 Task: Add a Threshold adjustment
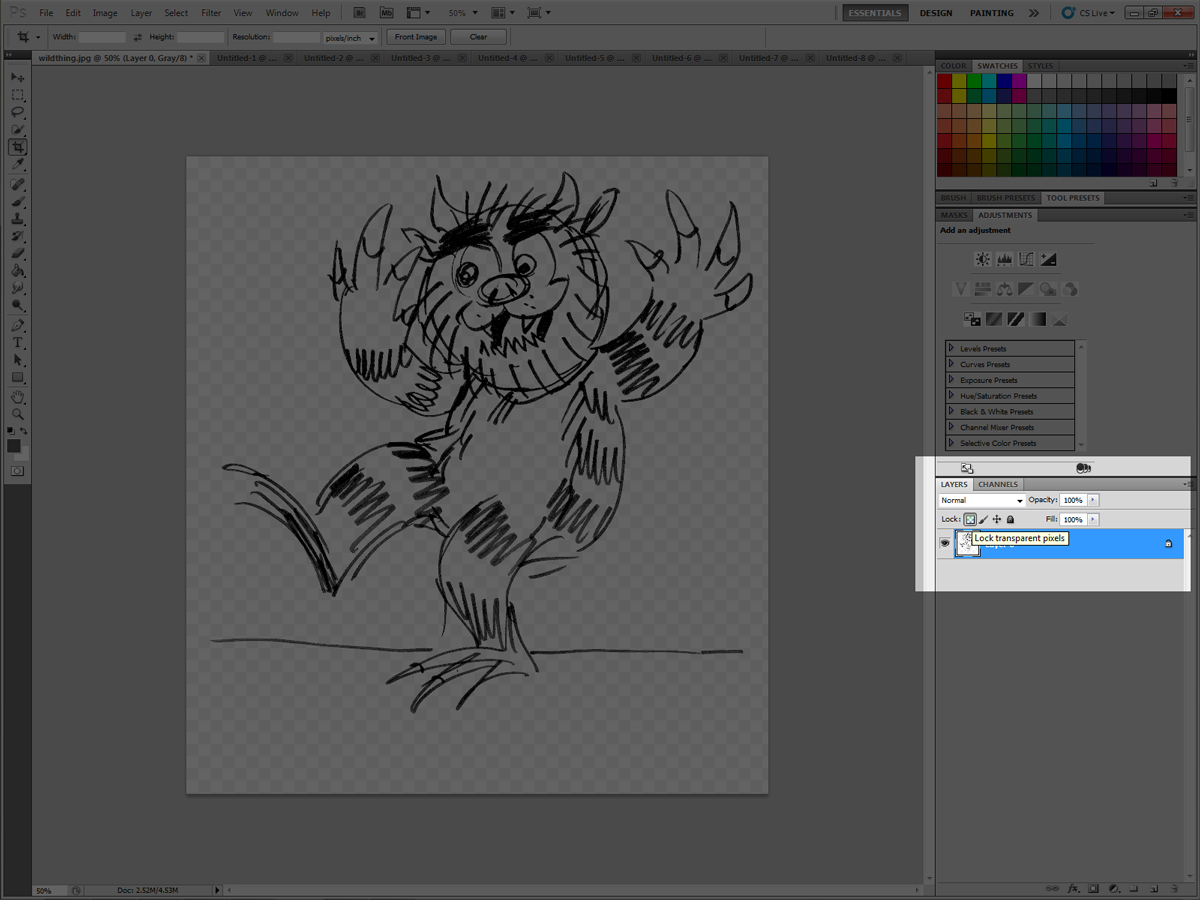click(1016, 319)
